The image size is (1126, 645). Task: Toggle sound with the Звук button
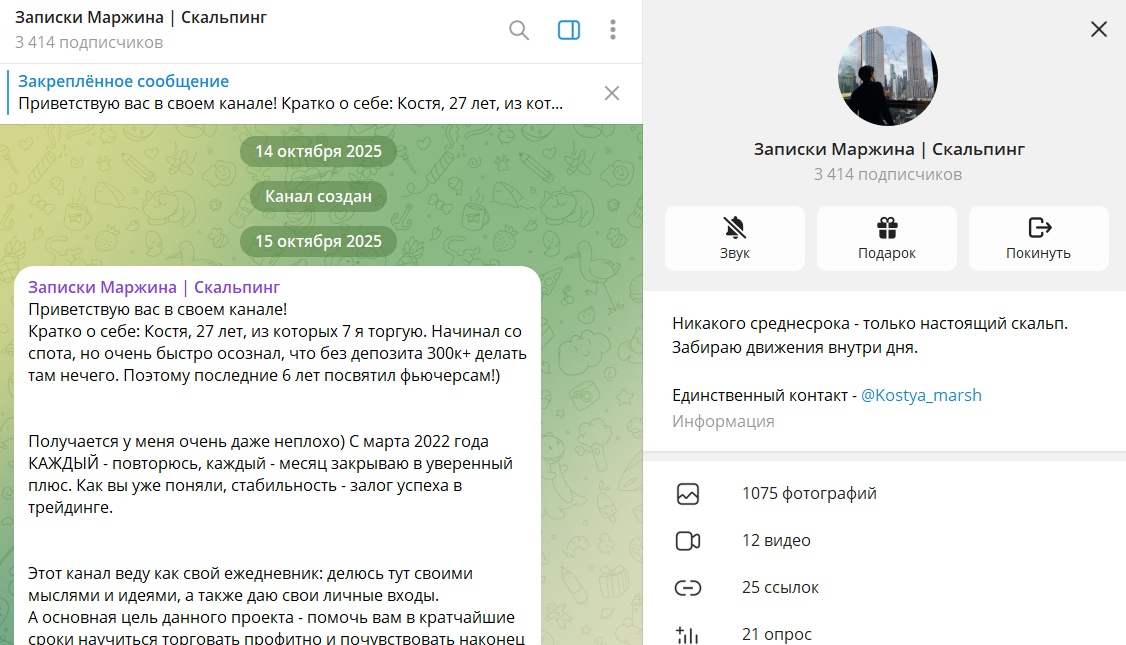coord(735,238)
